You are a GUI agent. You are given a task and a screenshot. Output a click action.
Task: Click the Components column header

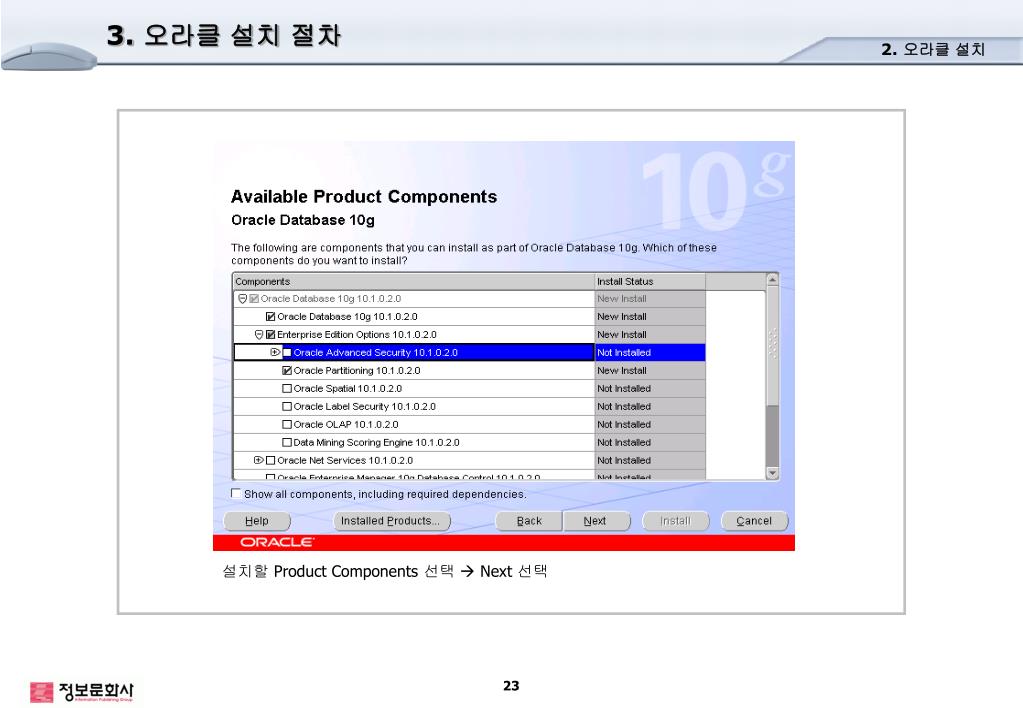tap(414, 281)
